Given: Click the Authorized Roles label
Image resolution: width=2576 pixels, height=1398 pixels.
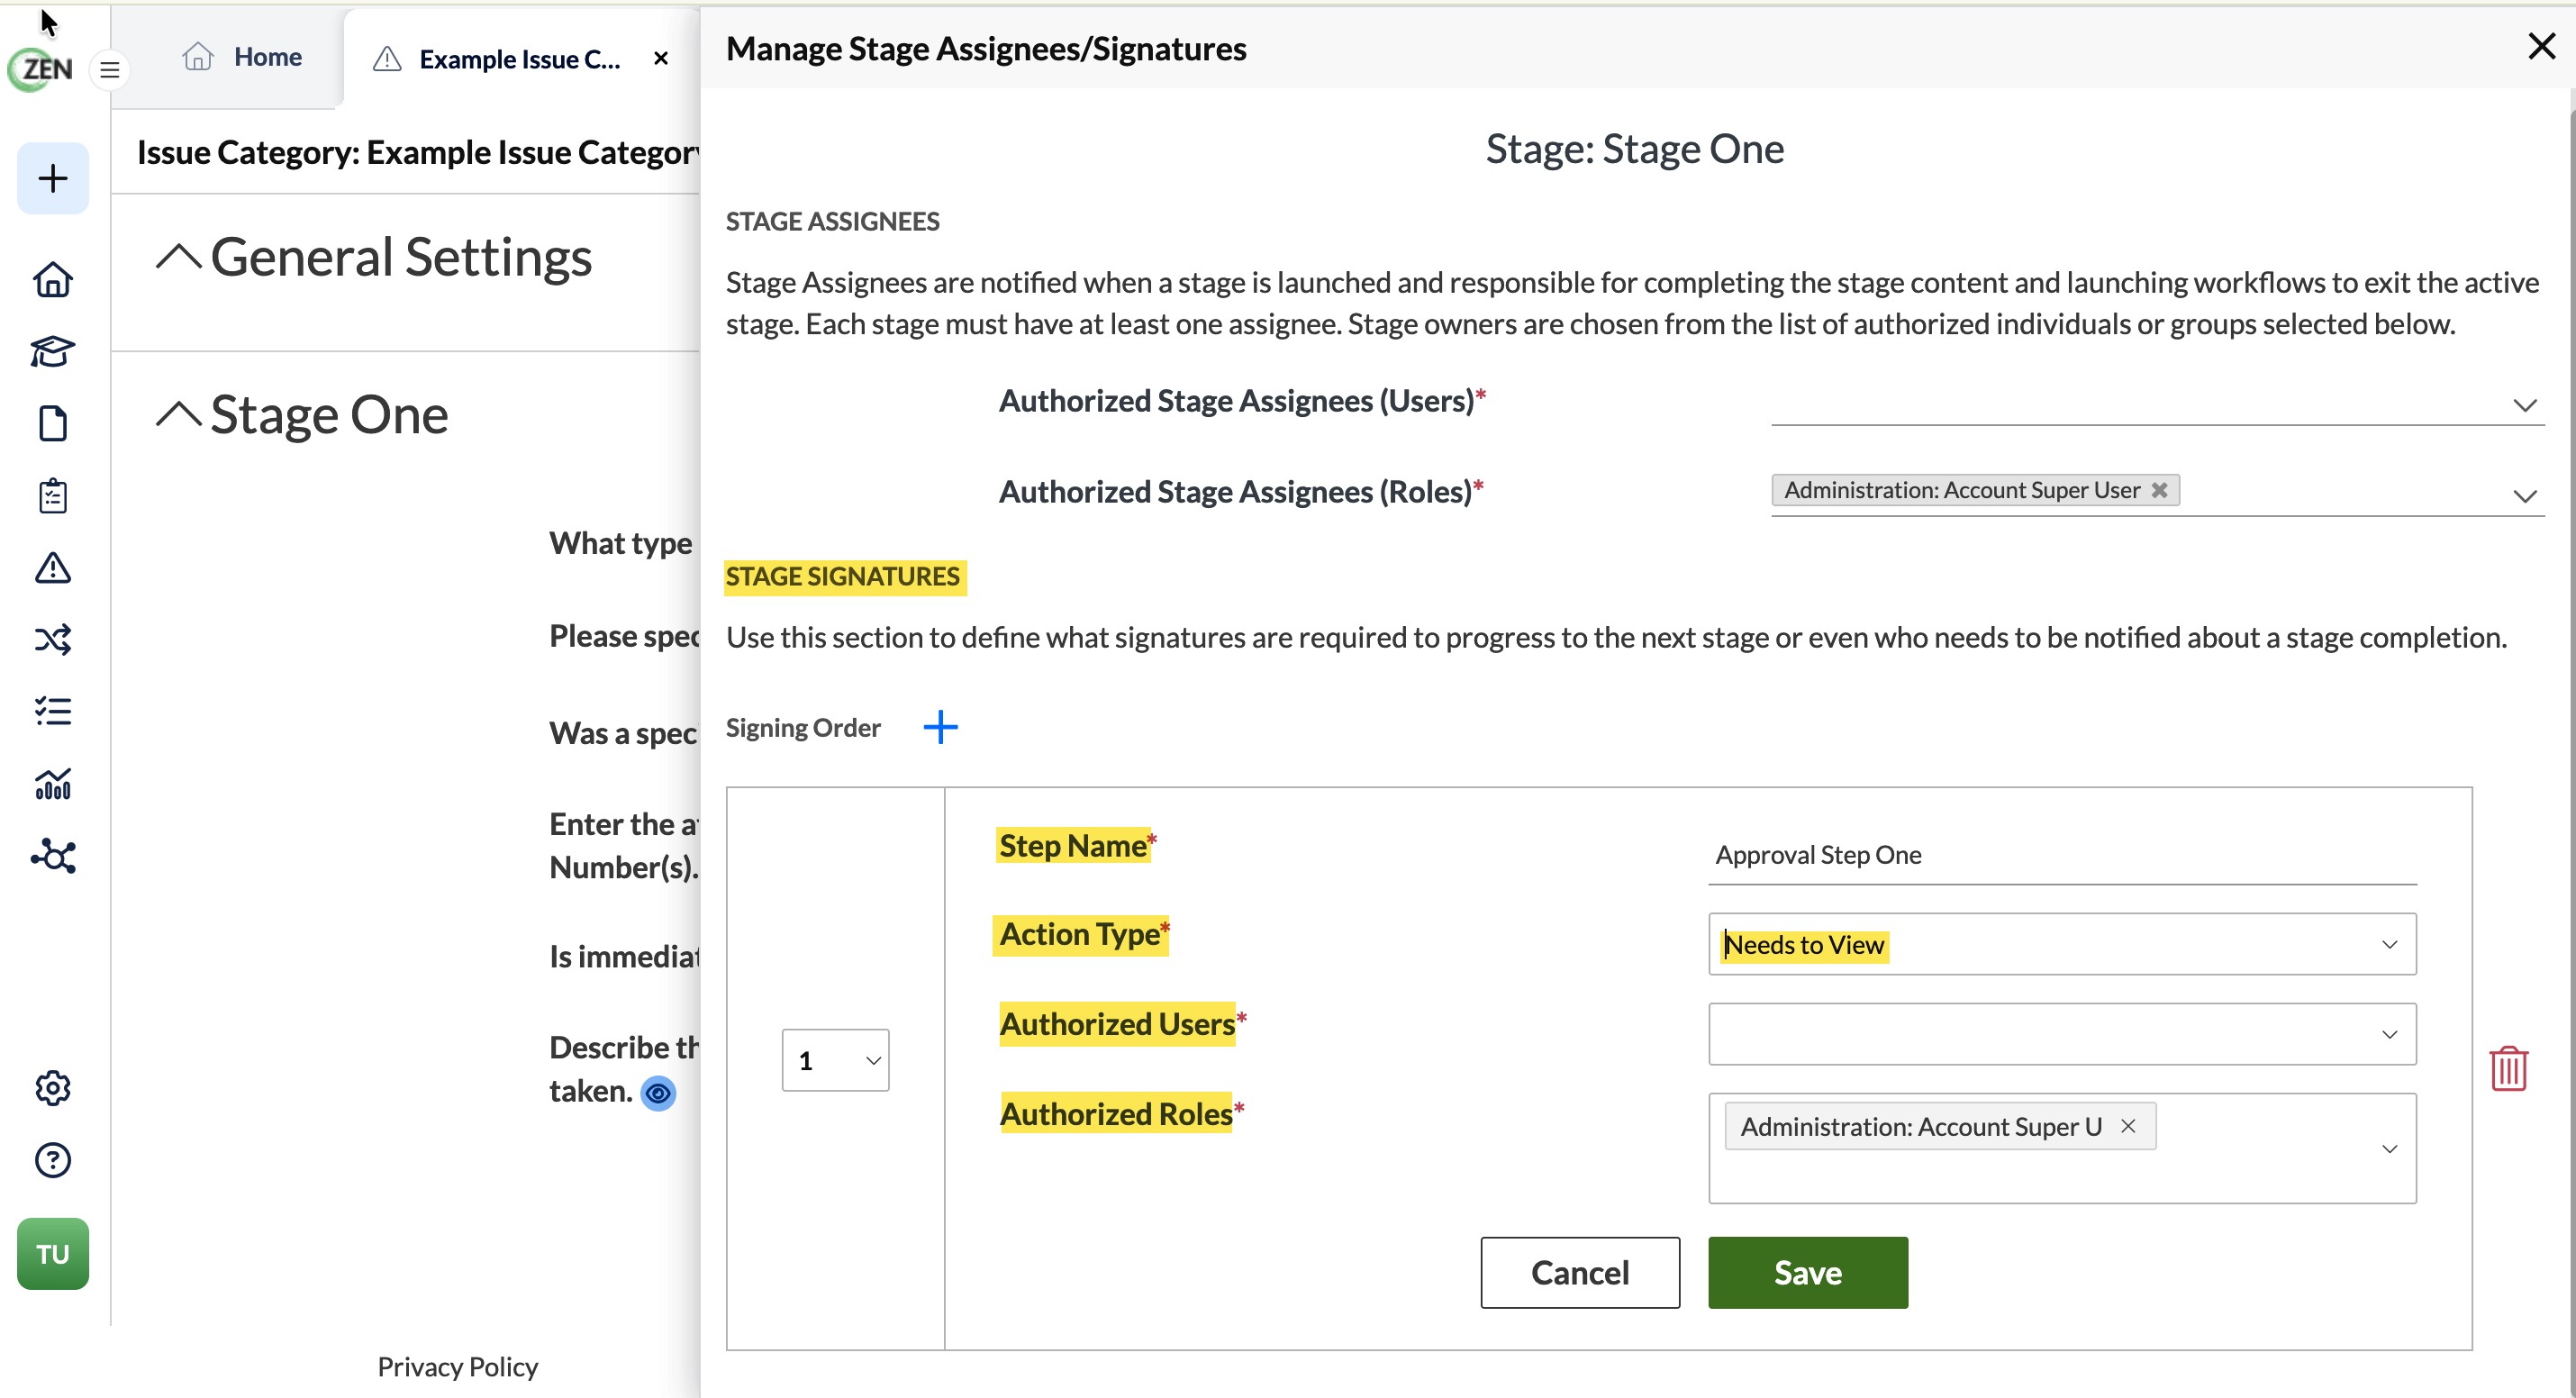Looking at the screenshot, I should click(1116, 1114).
